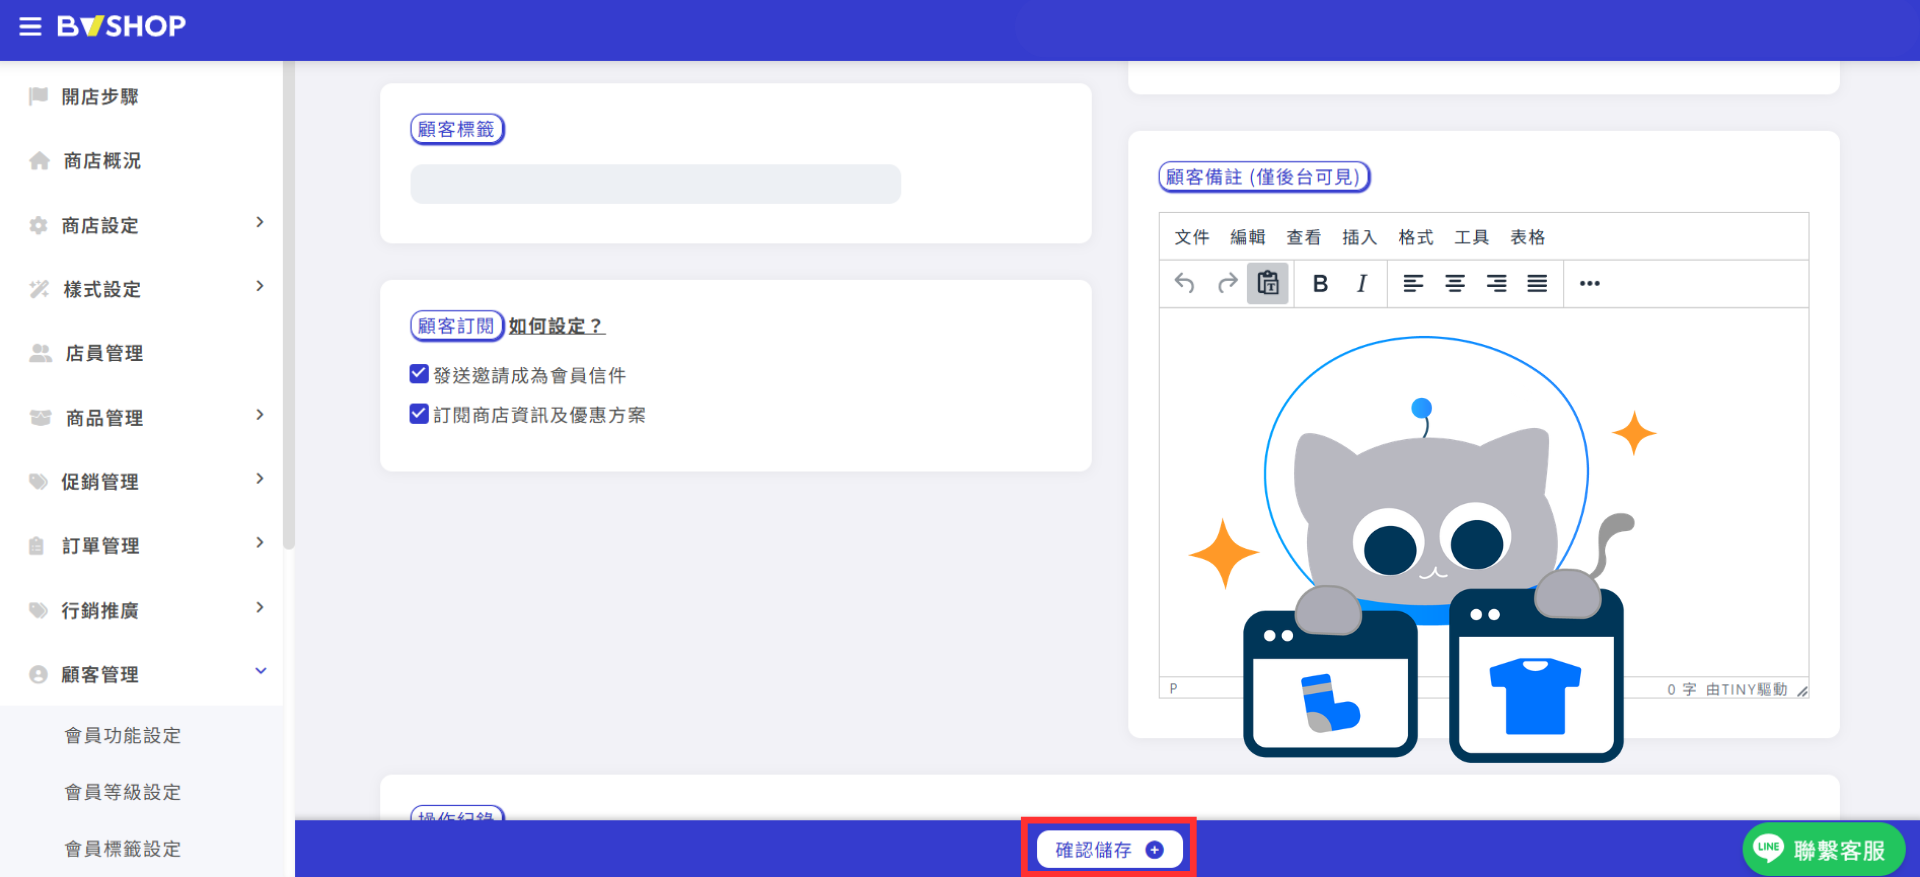The image size is (1920, 877).
Task: Open the 表格 editor menu
Action: click(1528, 237)
